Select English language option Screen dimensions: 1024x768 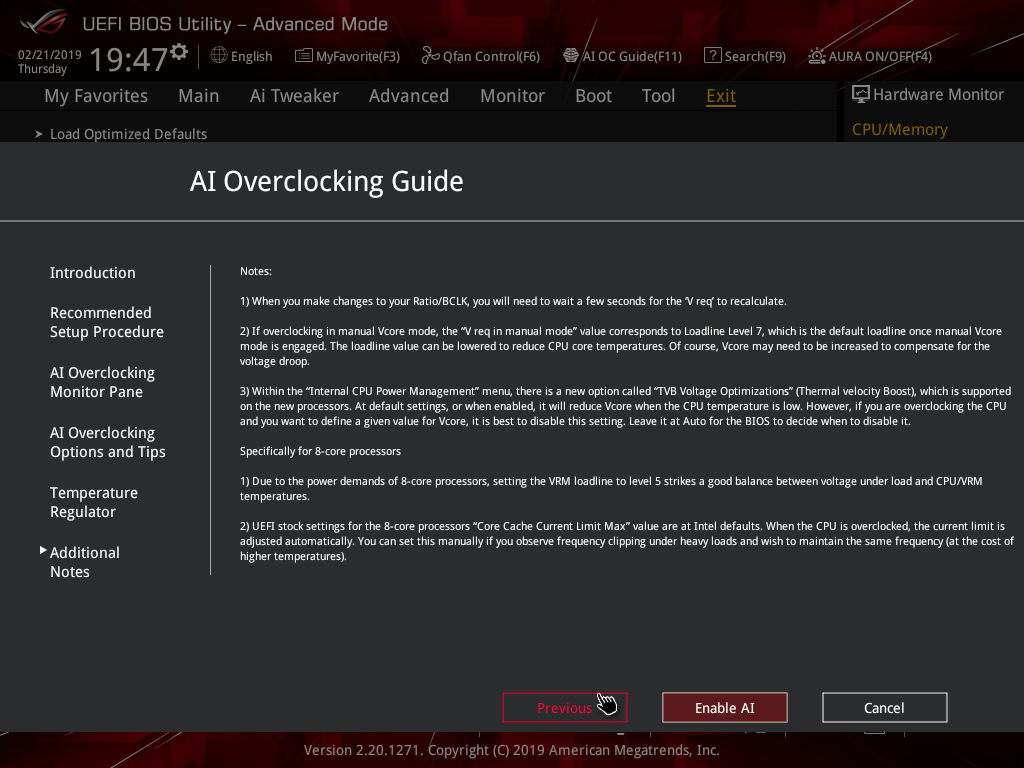coord(251,57)
